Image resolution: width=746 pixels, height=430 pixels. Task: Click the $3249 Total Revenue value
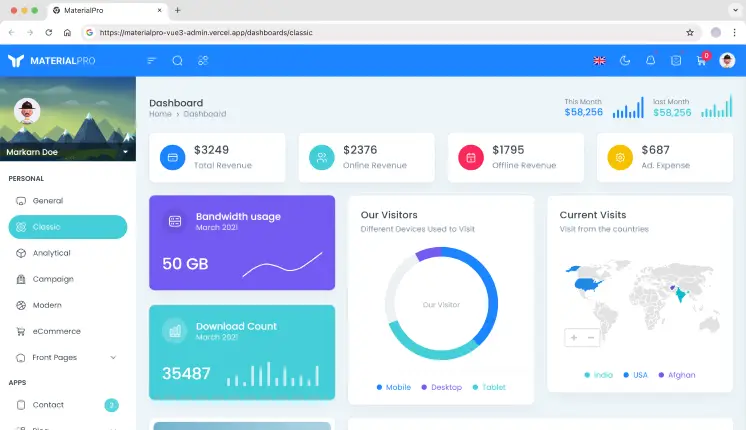(x=211, y=150)
